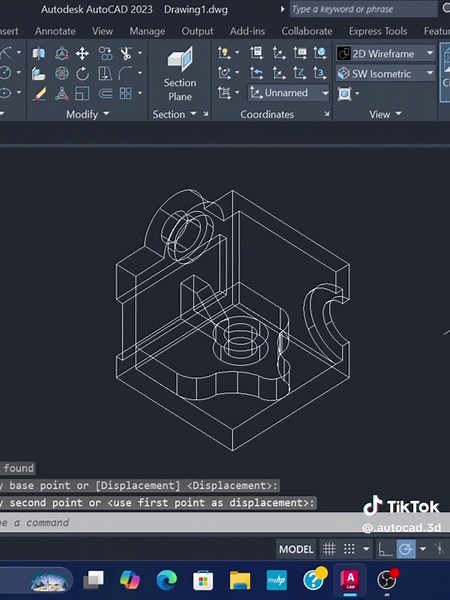Viewport: 450px width, 600px height.
Task: Click the UCS icon display lightbulb icon
Action: 224,53
